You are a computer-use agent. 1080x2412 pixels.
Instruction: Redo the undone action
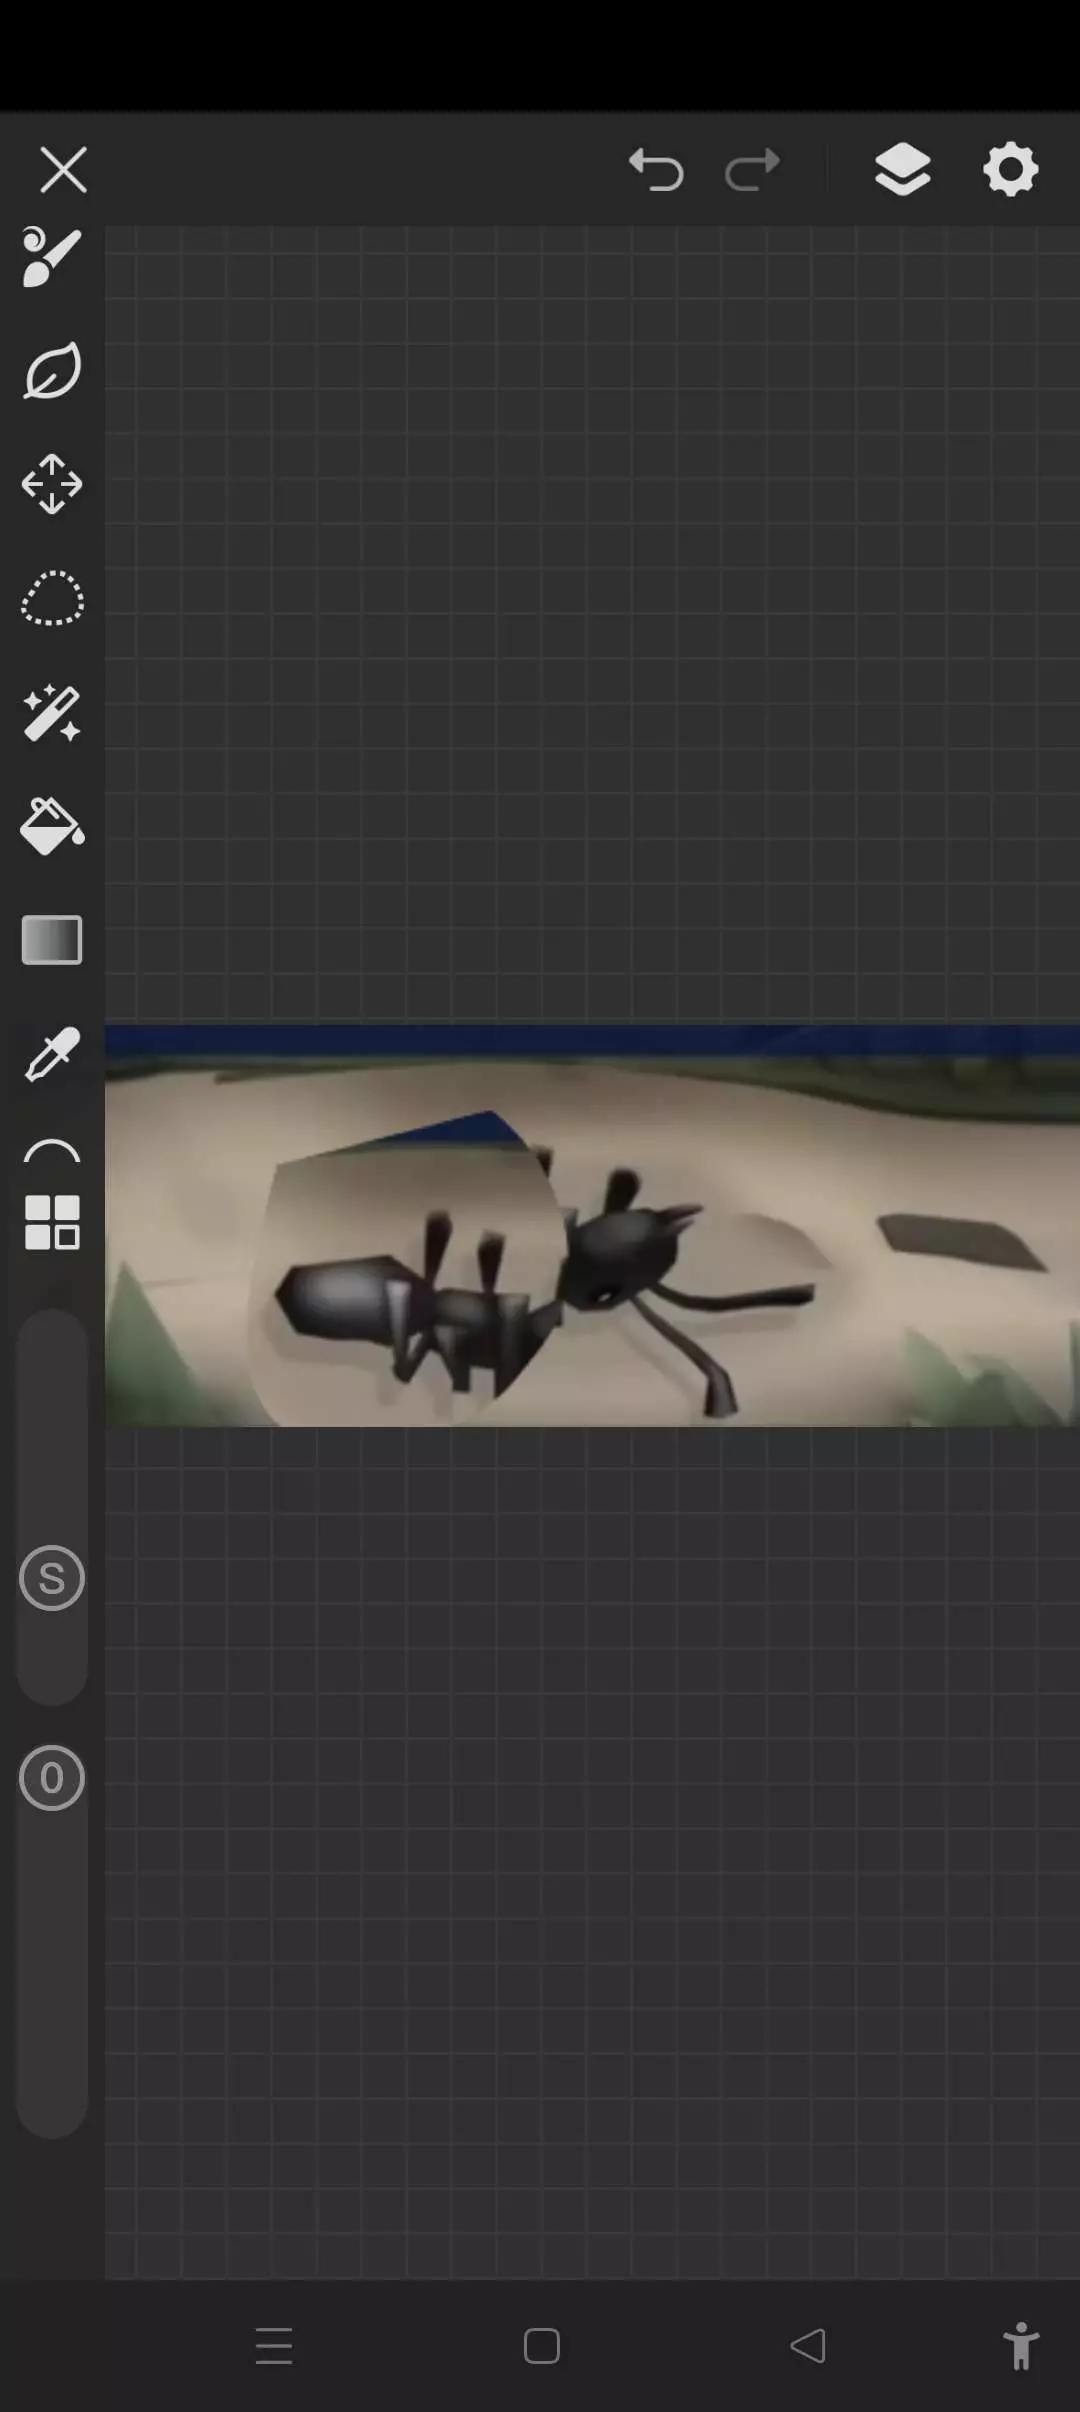coord(752,169)
